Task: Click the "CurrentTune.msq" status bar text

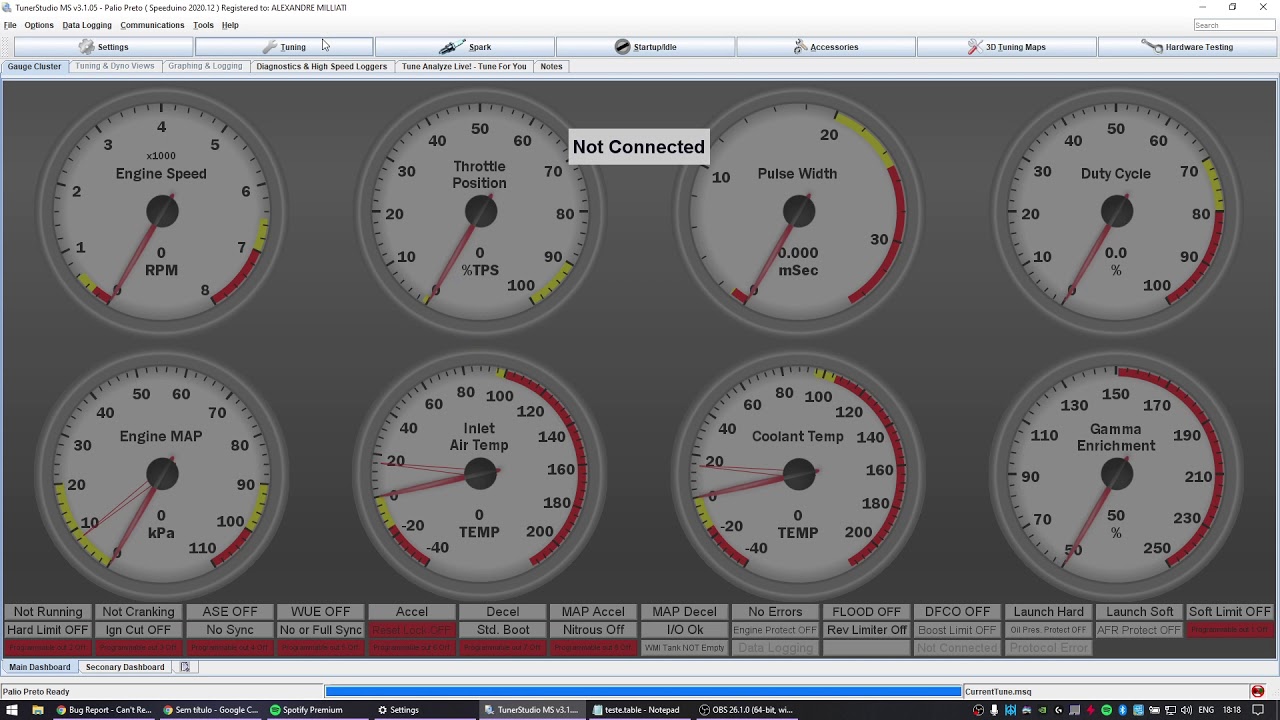Action: [x=998, y=692]
